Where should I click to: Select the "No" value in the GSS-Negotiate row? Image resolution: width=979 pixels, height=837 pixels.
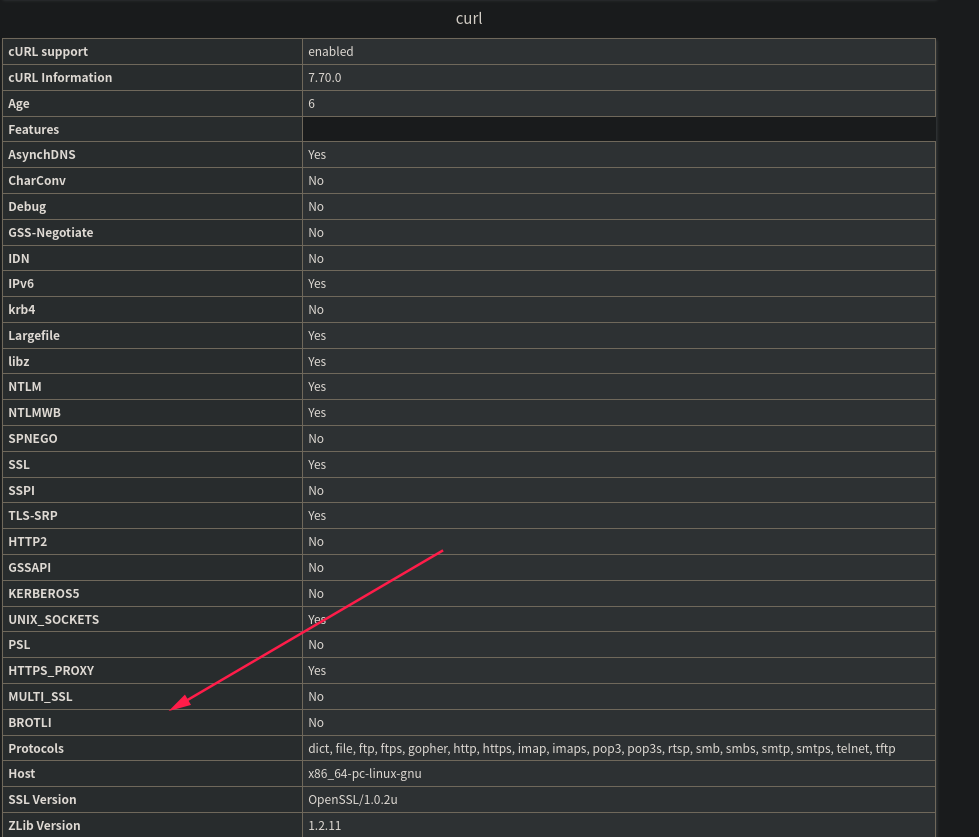[316, 232]
